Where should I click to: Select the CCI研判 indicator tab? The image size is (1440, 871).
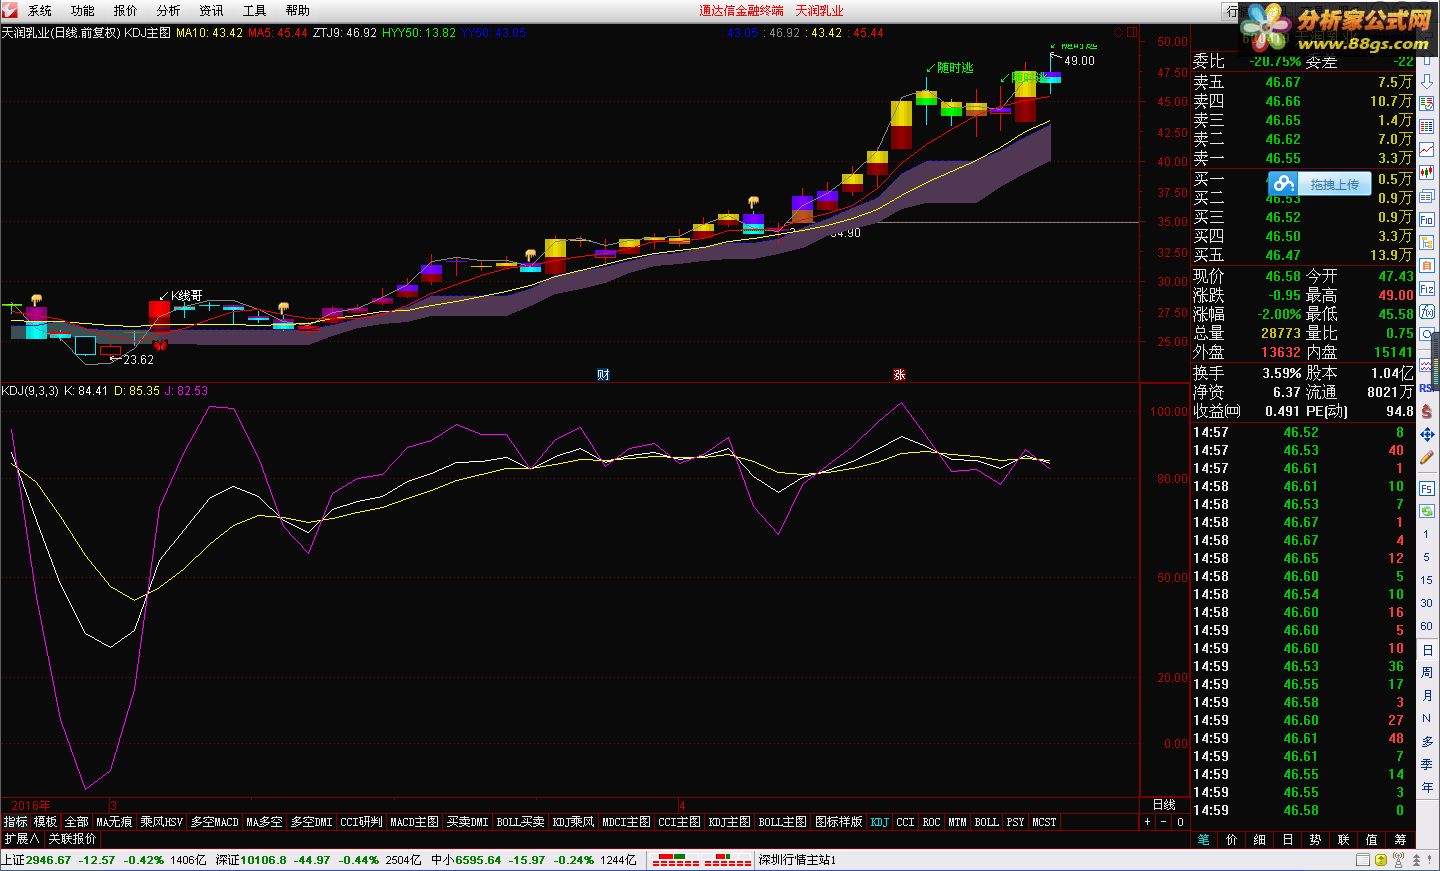pyautogui.click(x=361, y=822)
